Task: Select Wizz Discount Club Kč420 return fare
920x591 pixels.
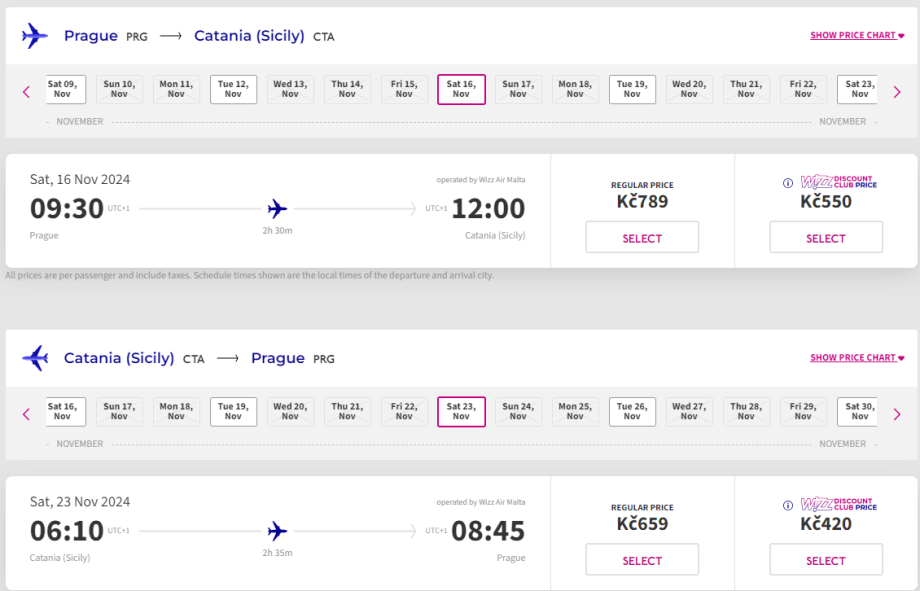Action: click(826, 560)
